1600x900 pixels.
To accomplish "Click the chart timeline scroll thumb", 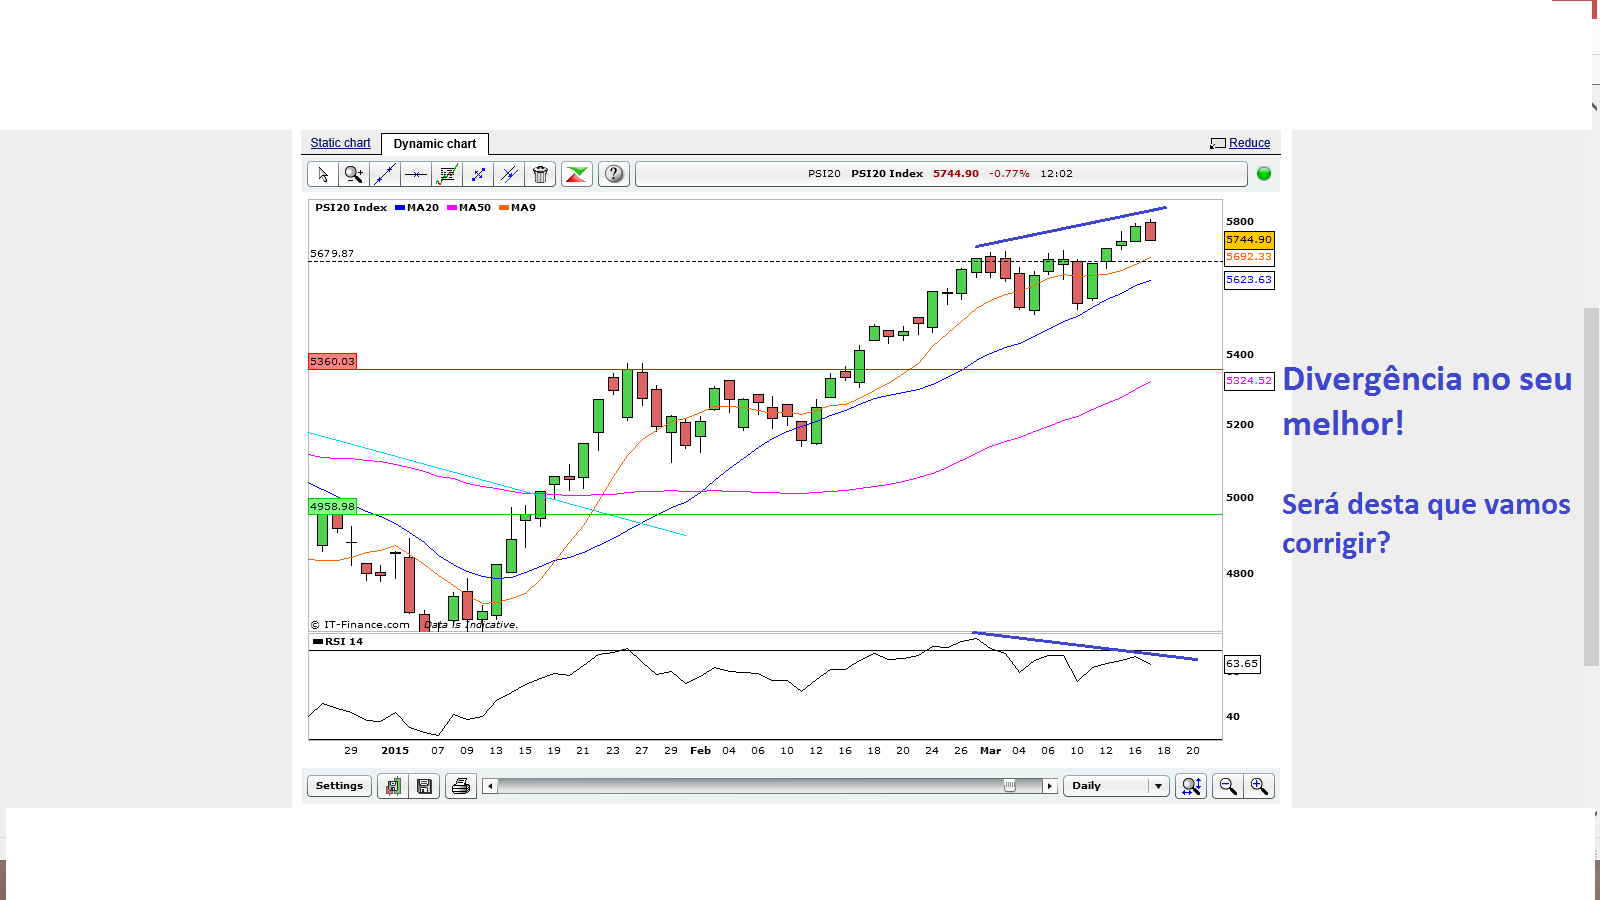I will point(1010,786).
